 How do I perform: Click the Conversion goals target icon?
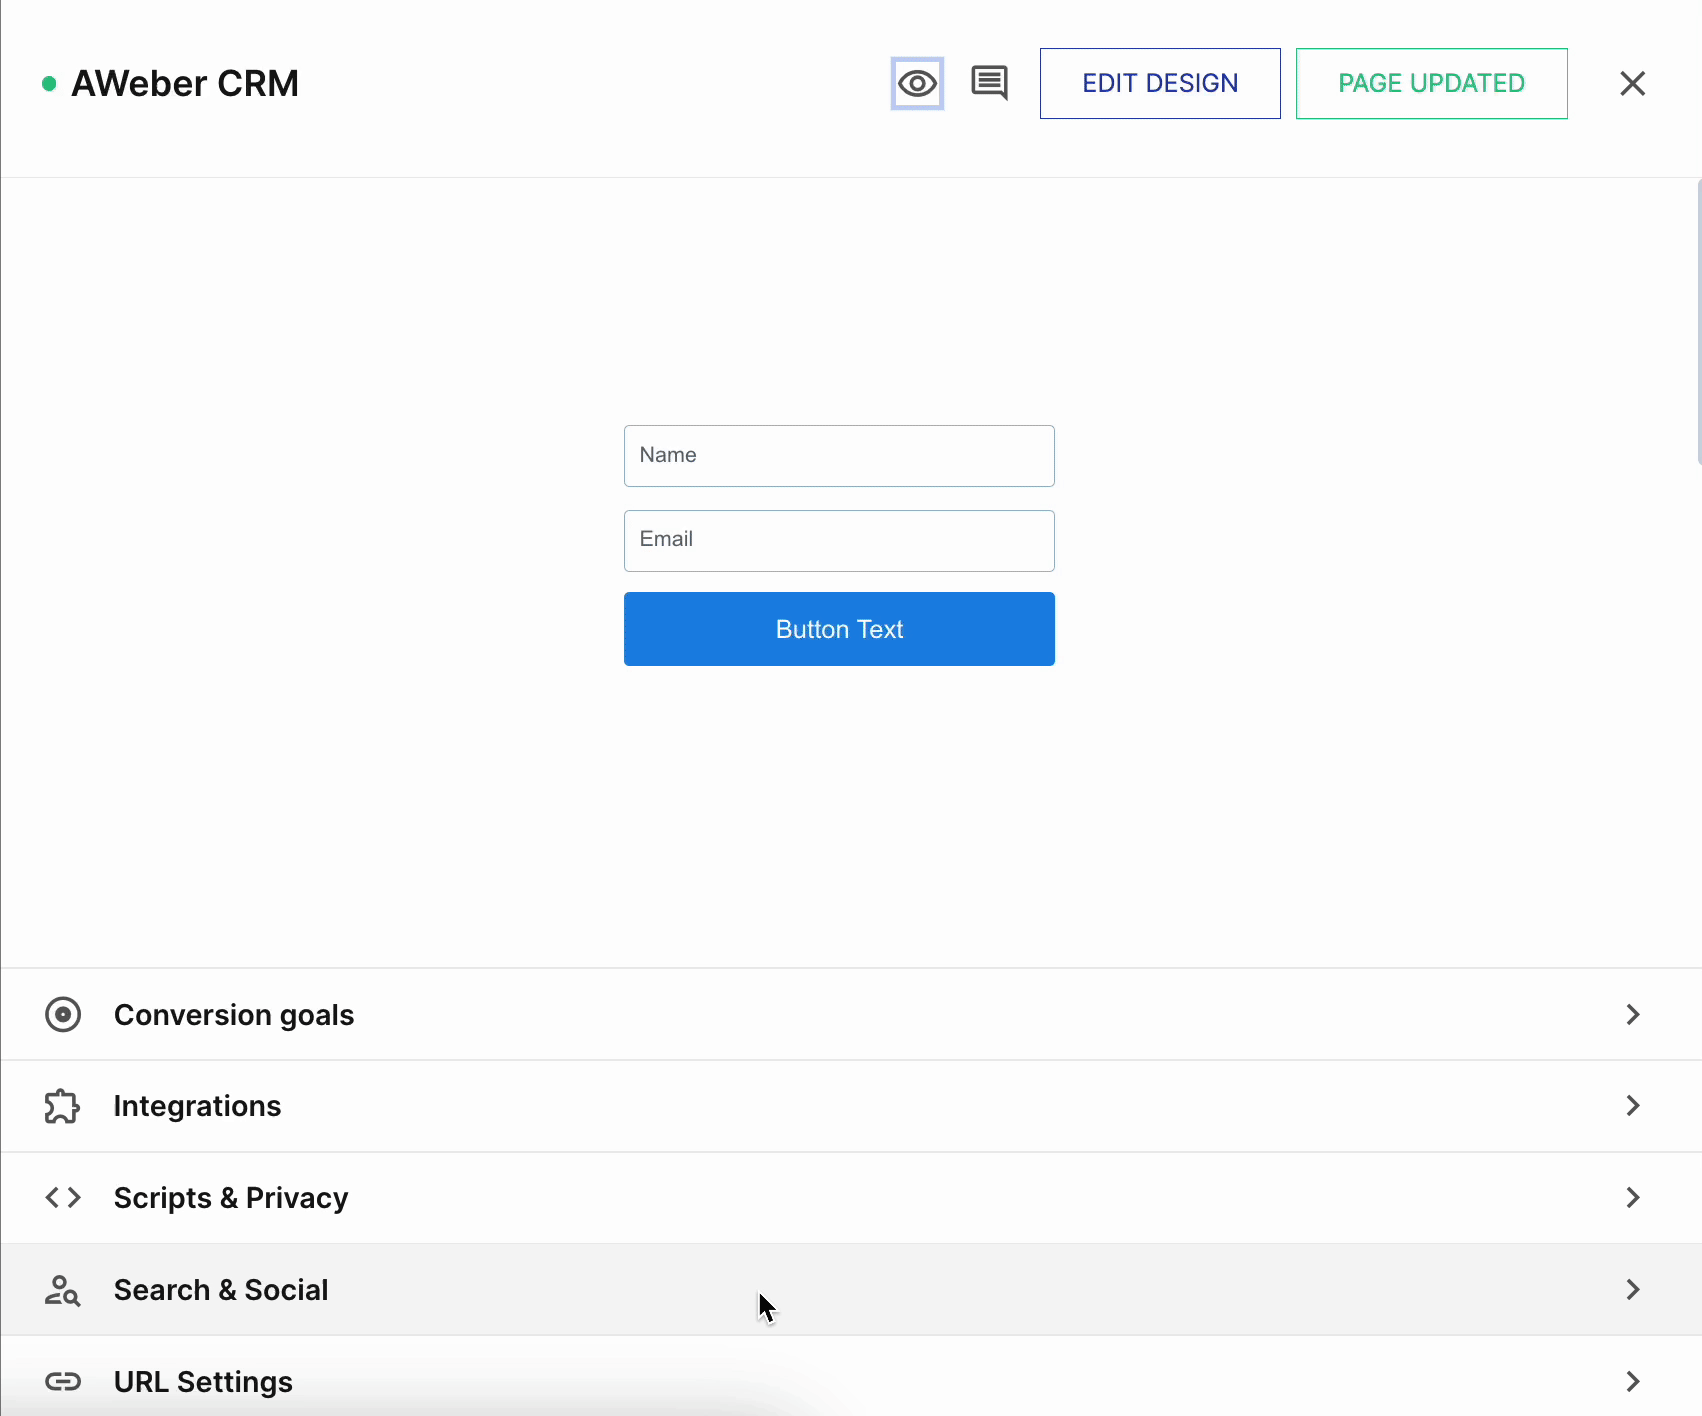tap(63, 1014)
